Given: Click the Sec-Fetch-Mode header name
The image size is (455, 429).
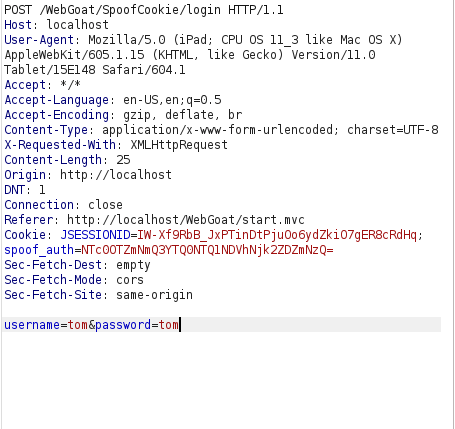Looking at the screenshot, I should 53,280.
